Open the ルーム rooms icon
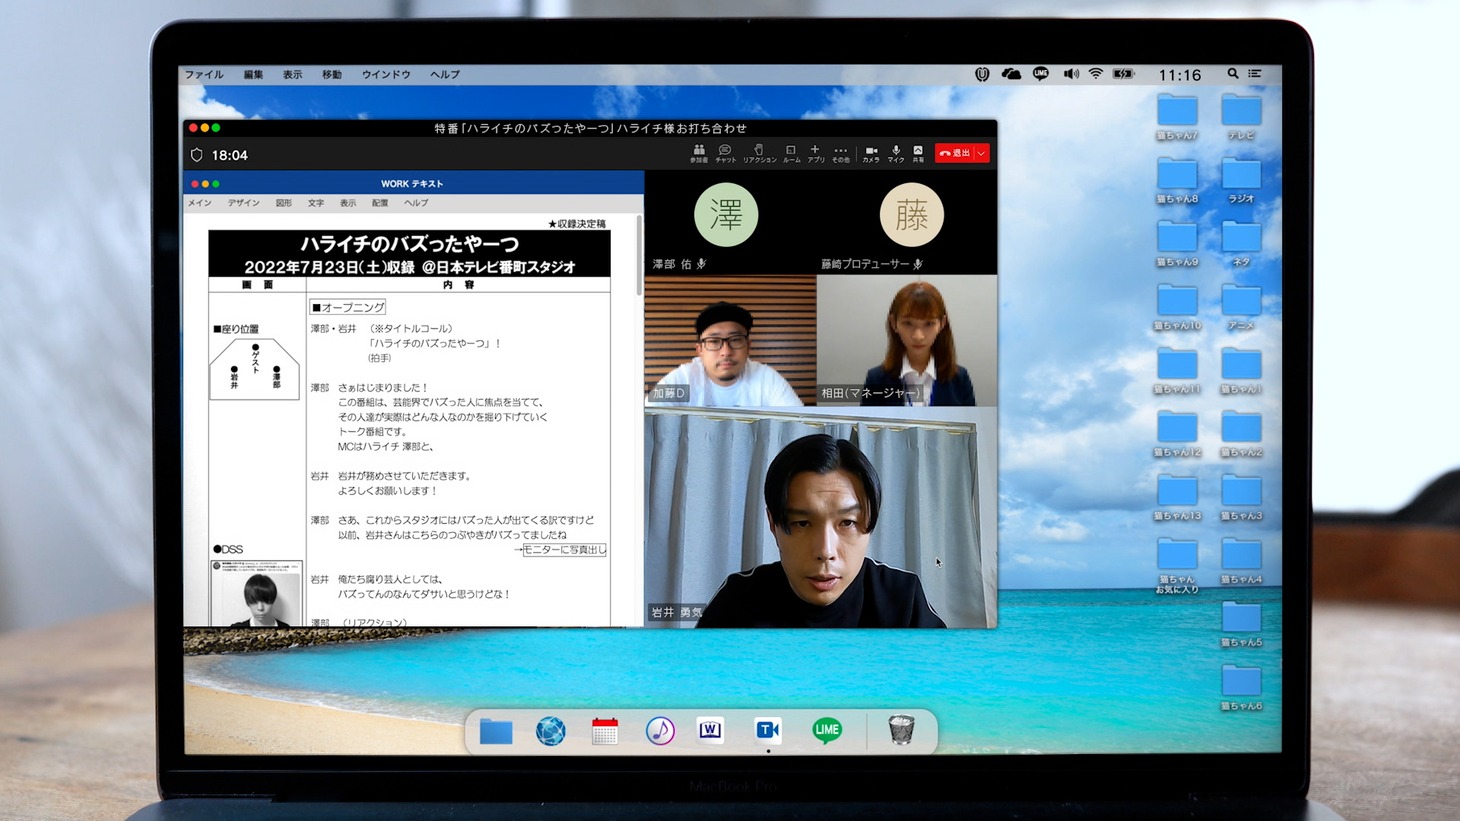Screen dimensions: 1460x821 click(791, 152)
